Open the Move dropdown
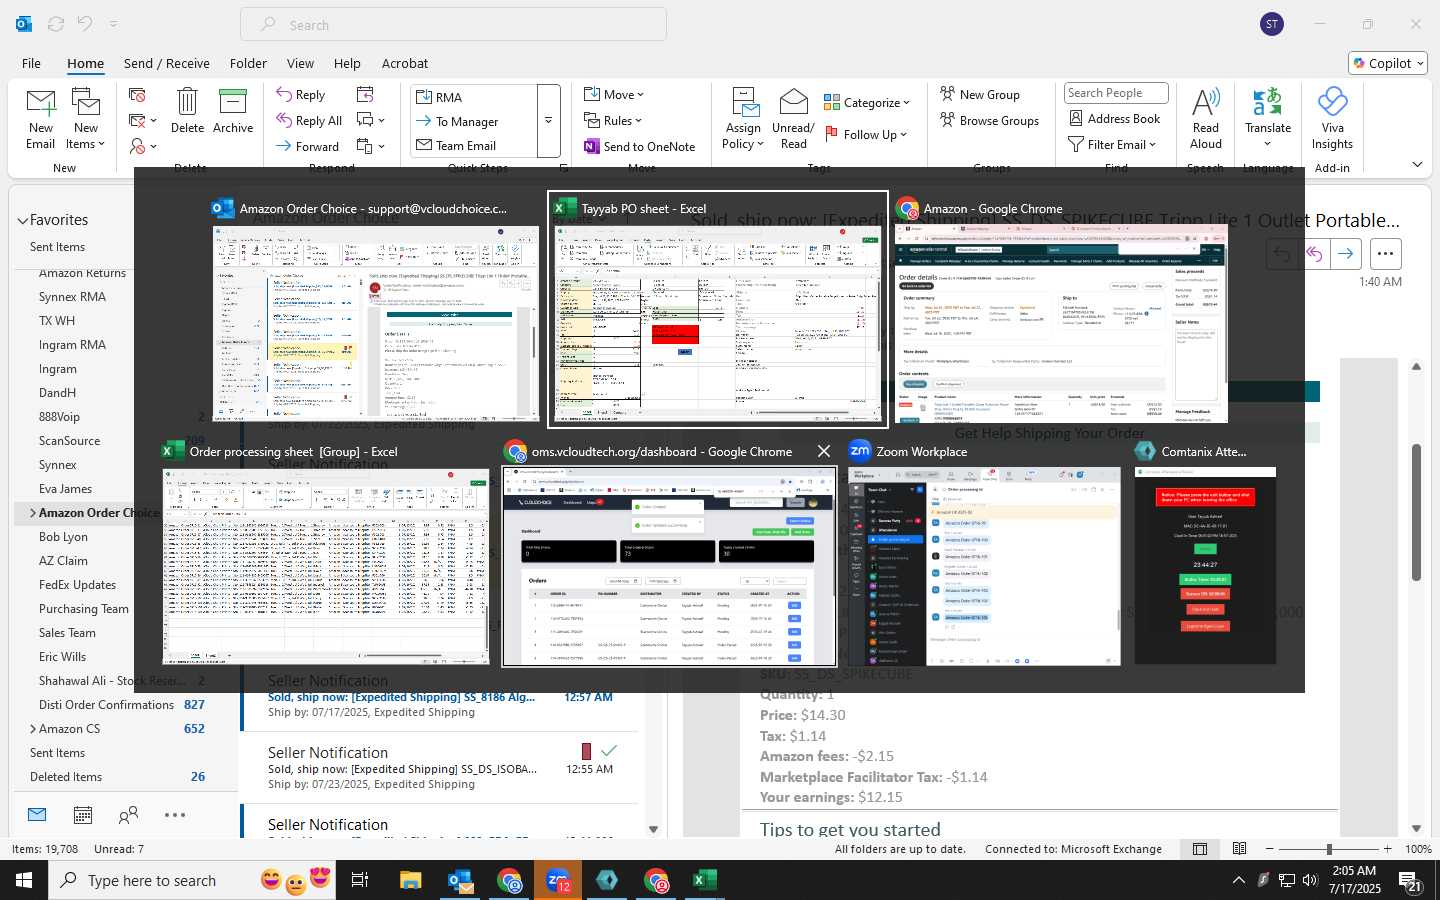1440x900 pixels. click(x=614, y=95)
